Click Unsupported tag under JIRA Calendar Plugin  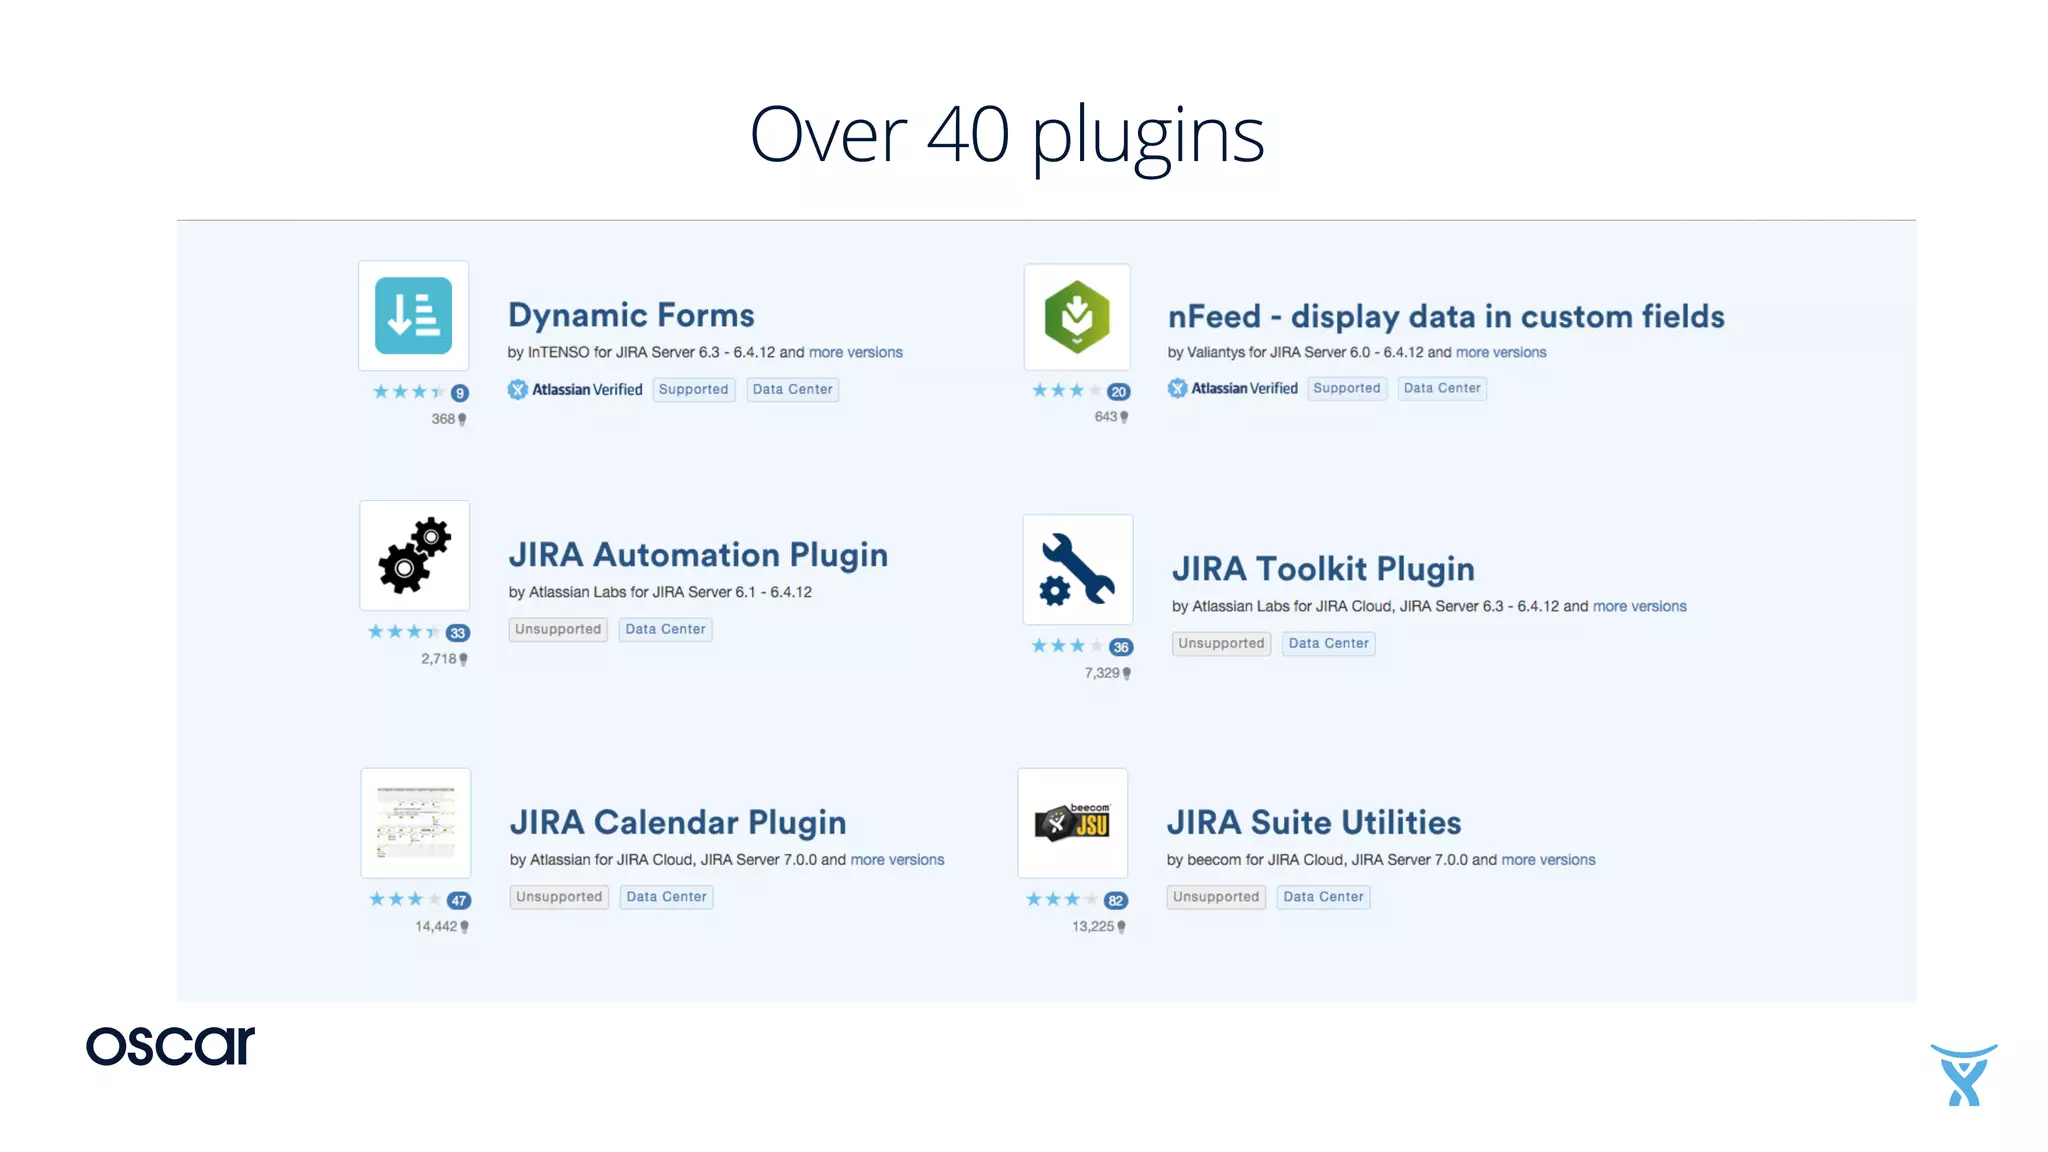559,897
